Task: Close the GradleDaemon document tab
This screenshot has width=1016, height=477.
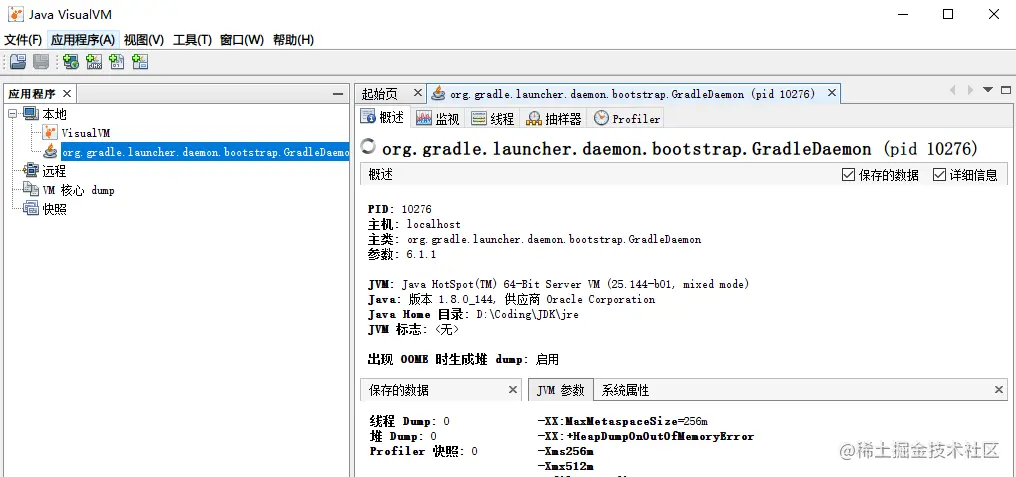Action: (x=831, y=93)
